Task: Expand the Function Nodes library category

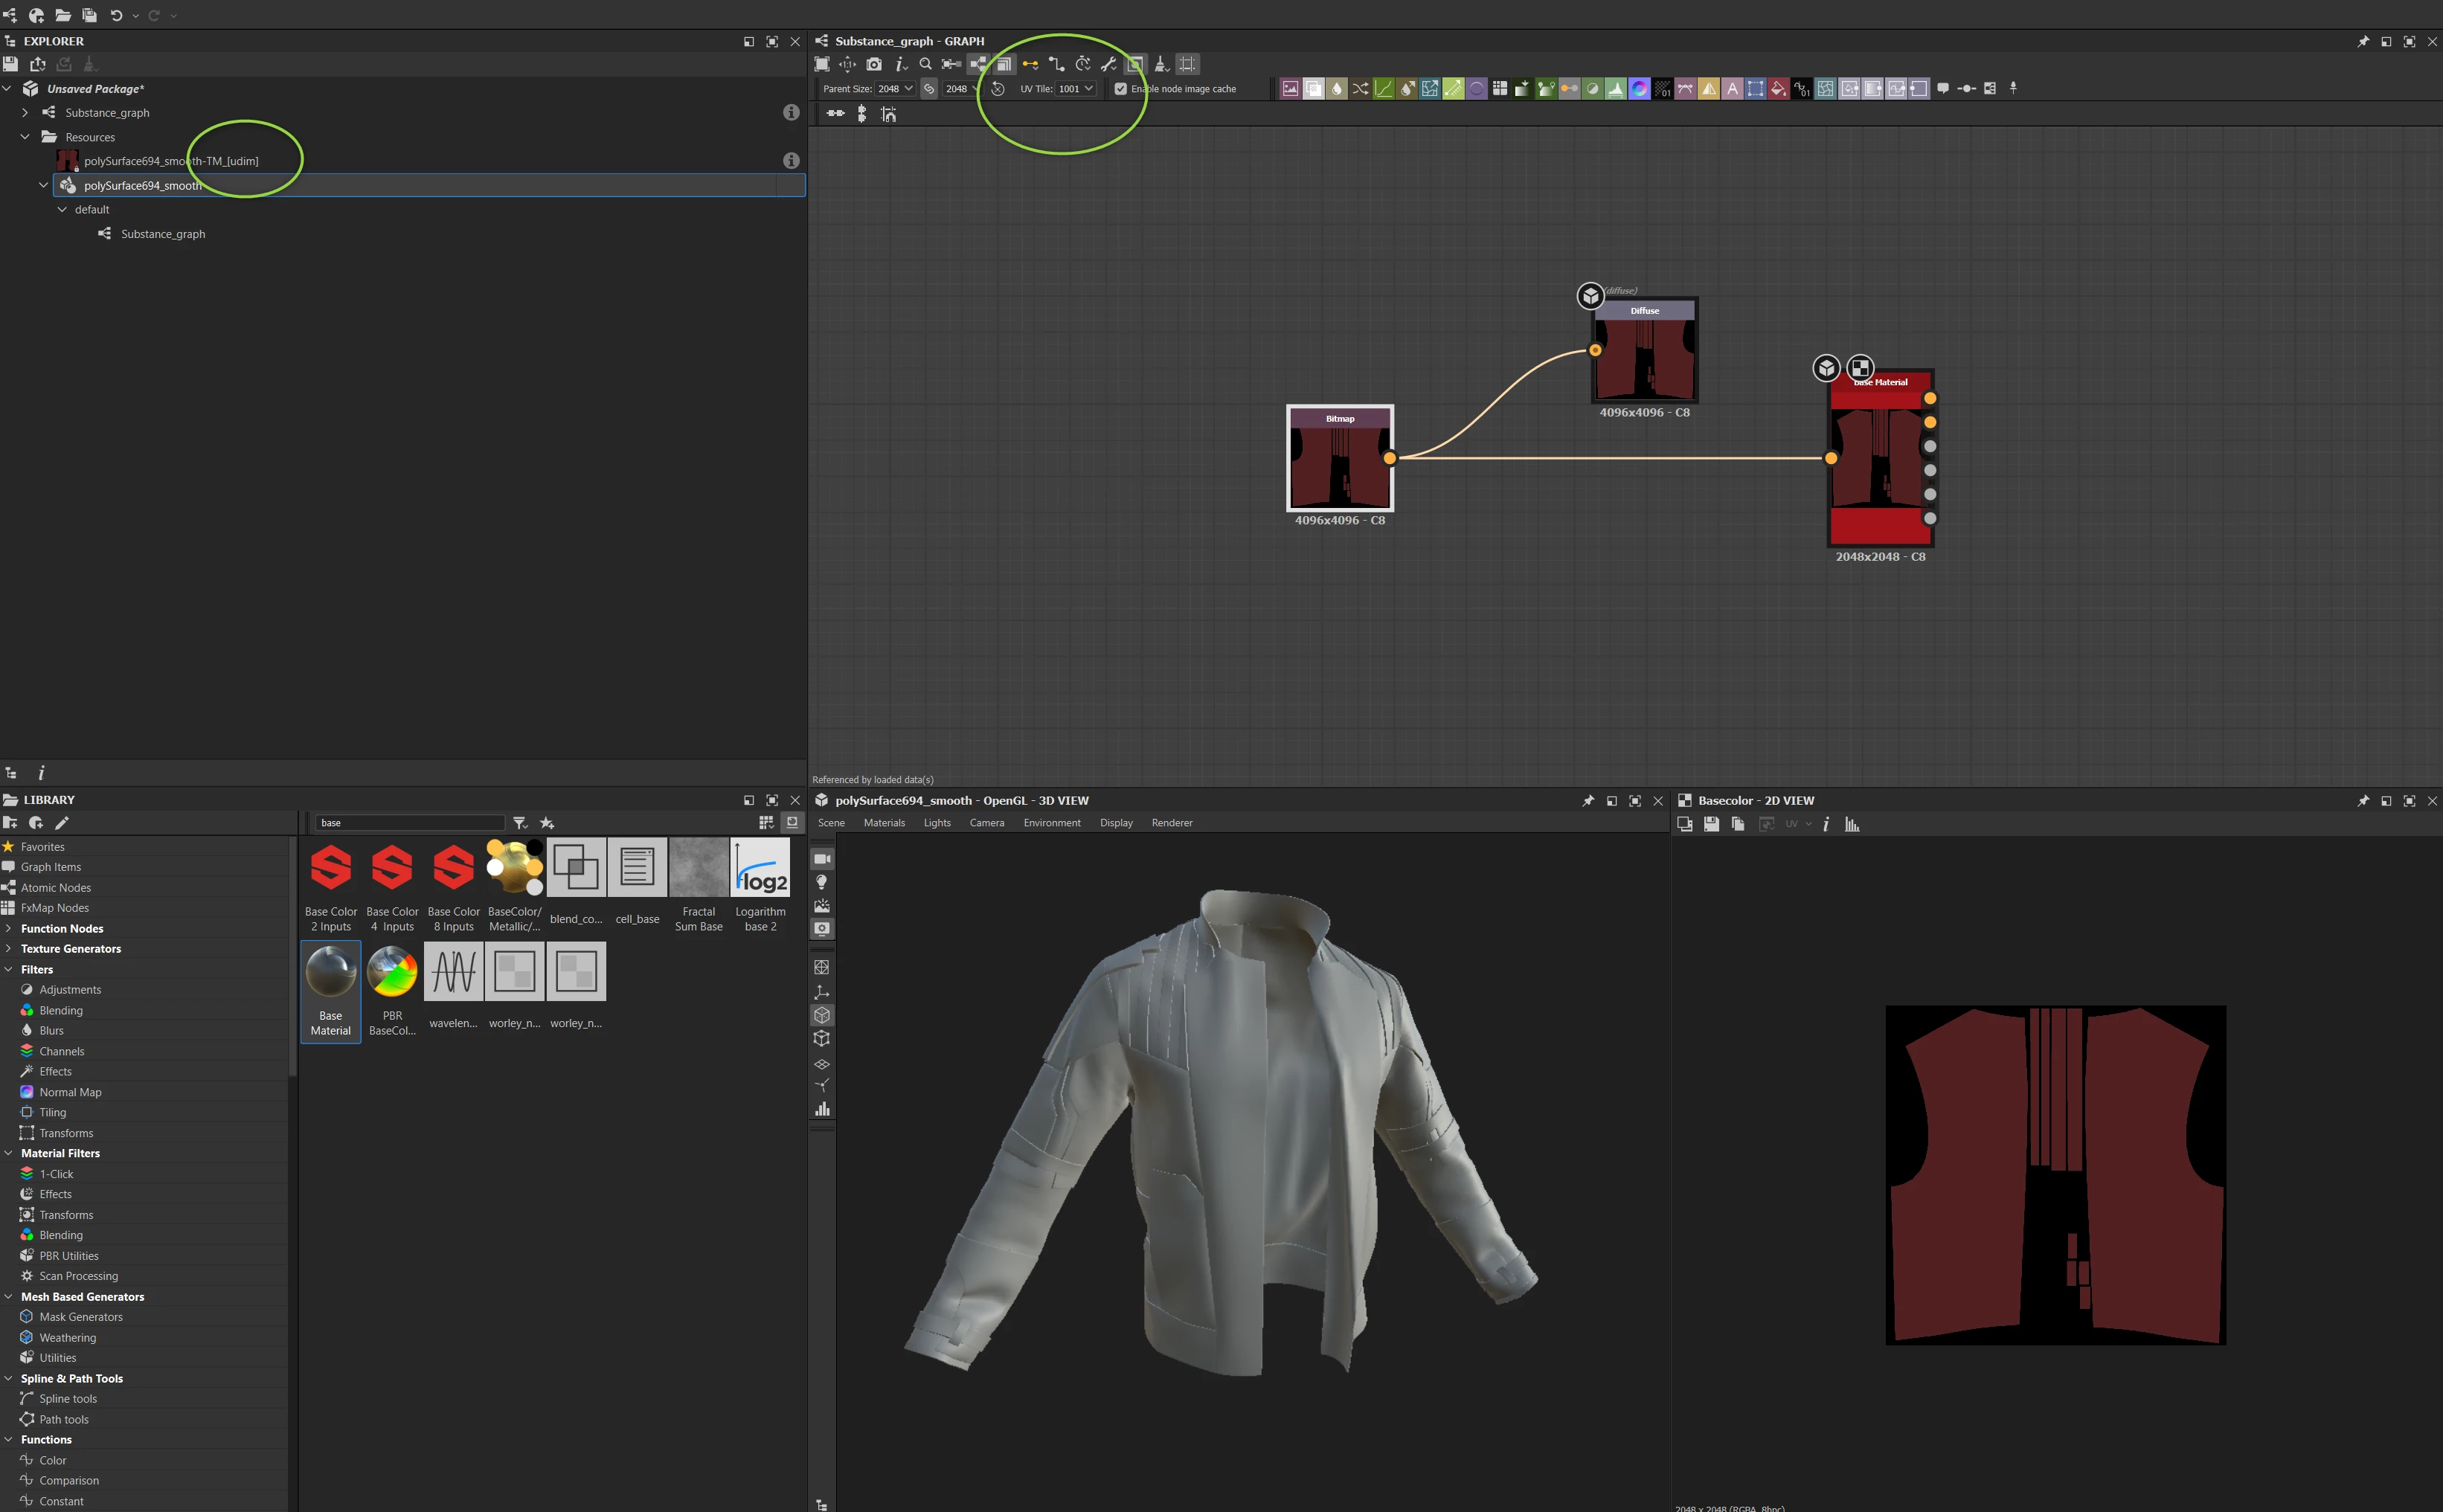Action: [9, 928]
